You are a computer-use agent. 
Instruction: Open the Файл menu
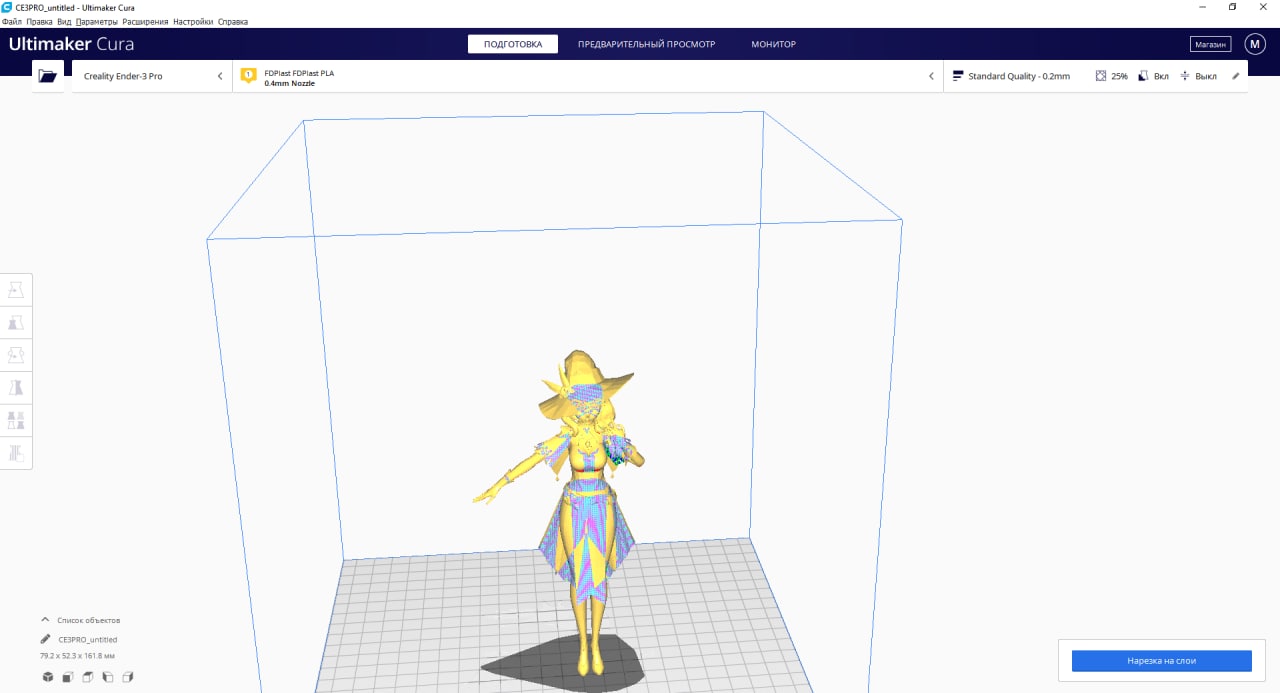click(x=12, y=21)
